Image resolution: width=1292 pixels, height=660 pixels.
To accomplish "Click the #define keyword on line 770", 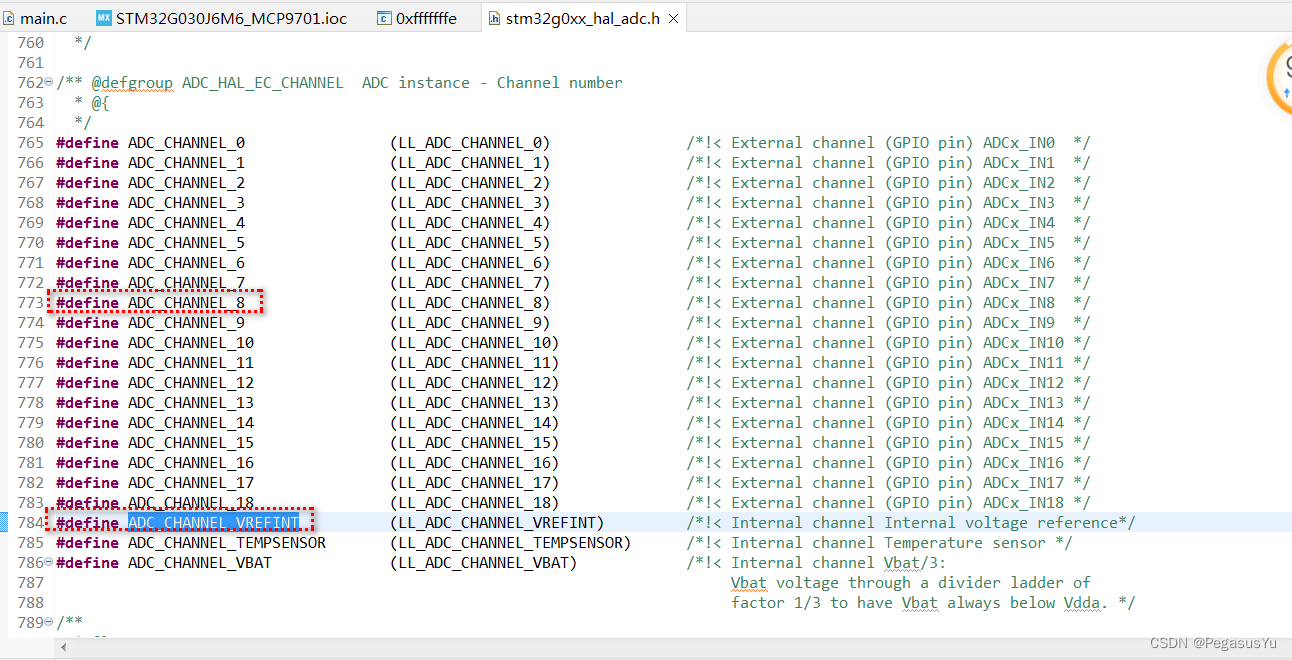I will click(x=87, y=242).
